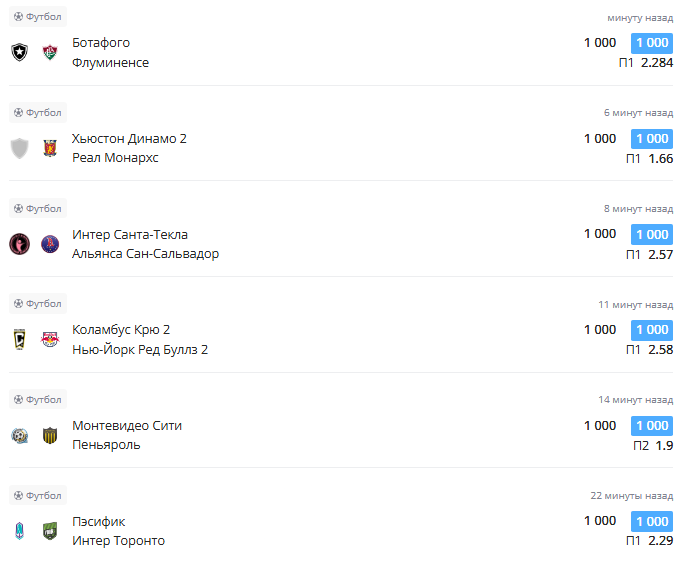Select the Футбол tag above Пэсифик match

[38, 495]
